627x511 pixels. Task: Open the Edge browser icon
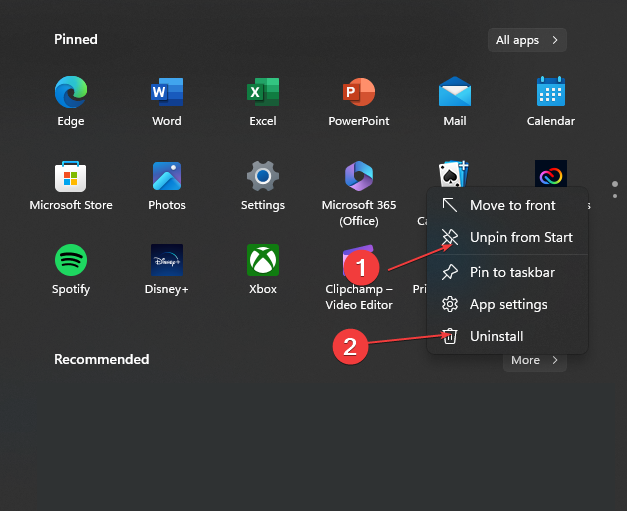71,93
